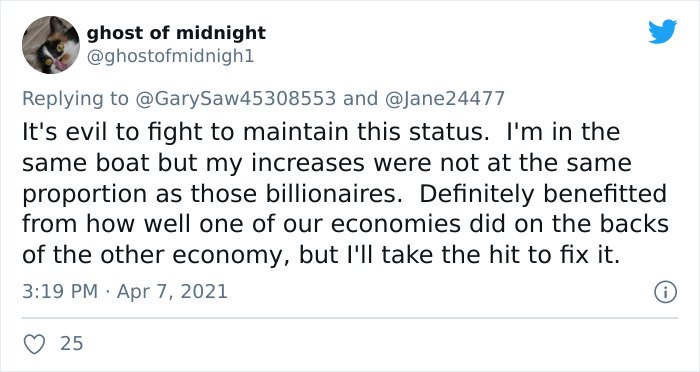
Task: Visit the @ghostofmidnigh1 handle
Action: point(170,57)
